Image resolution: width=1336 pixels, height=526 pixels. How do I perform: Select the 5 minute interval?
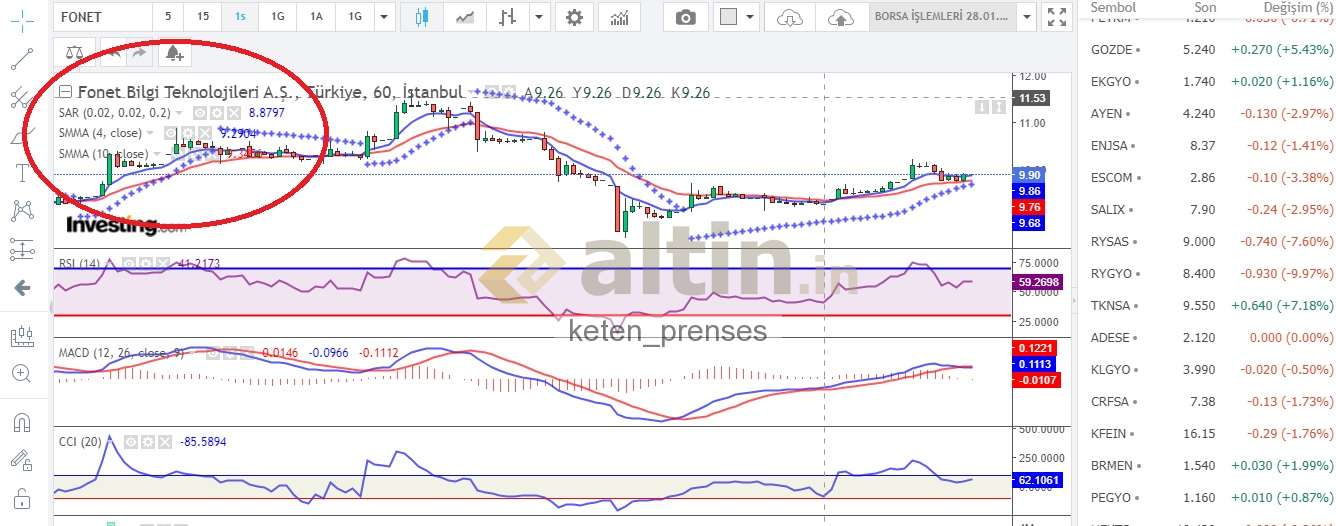[x=168, y=17]
